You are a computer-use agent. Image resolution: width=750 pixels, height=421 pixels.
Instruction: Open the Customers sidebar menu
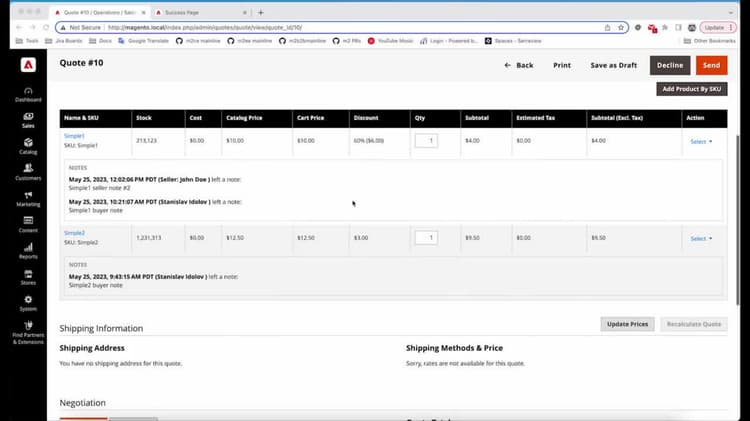[28, 173]
